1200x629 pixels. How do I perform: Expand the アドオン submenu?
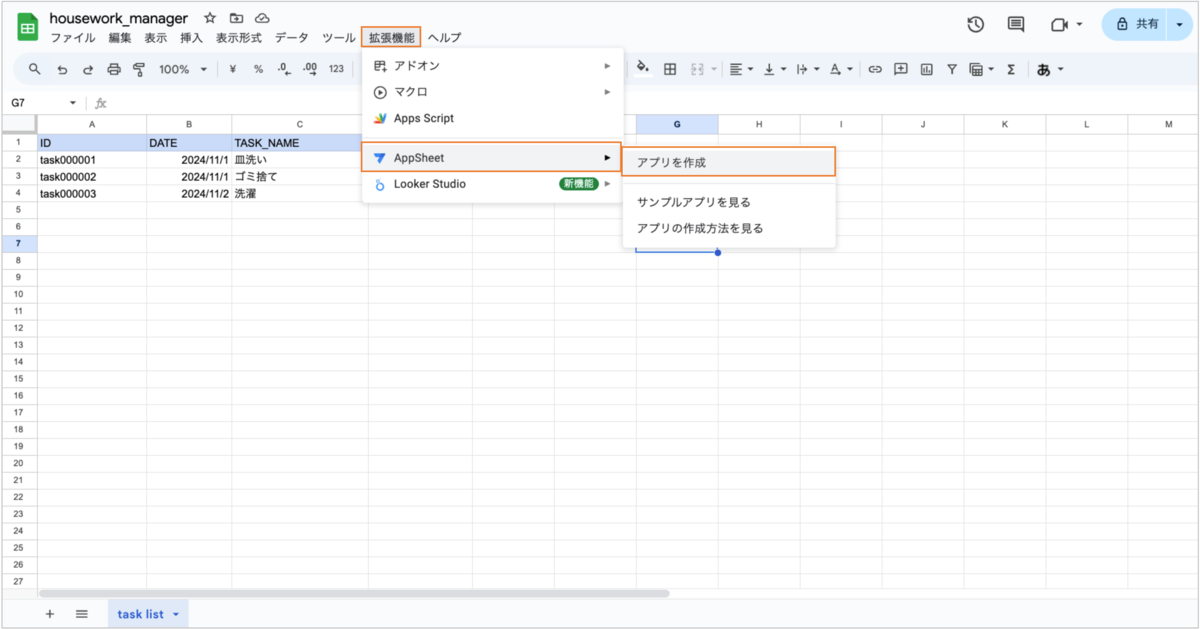click(492, 66)
